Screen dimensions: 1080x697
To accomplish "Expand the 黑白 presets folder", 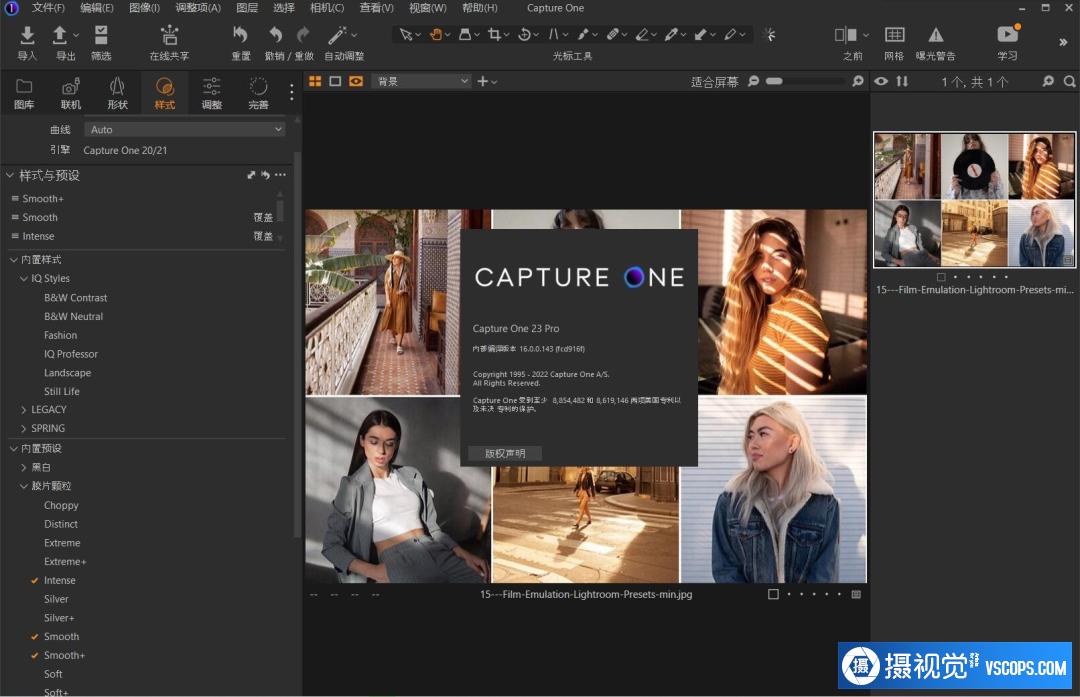I will pyautogui.click(x=24, y=468).
